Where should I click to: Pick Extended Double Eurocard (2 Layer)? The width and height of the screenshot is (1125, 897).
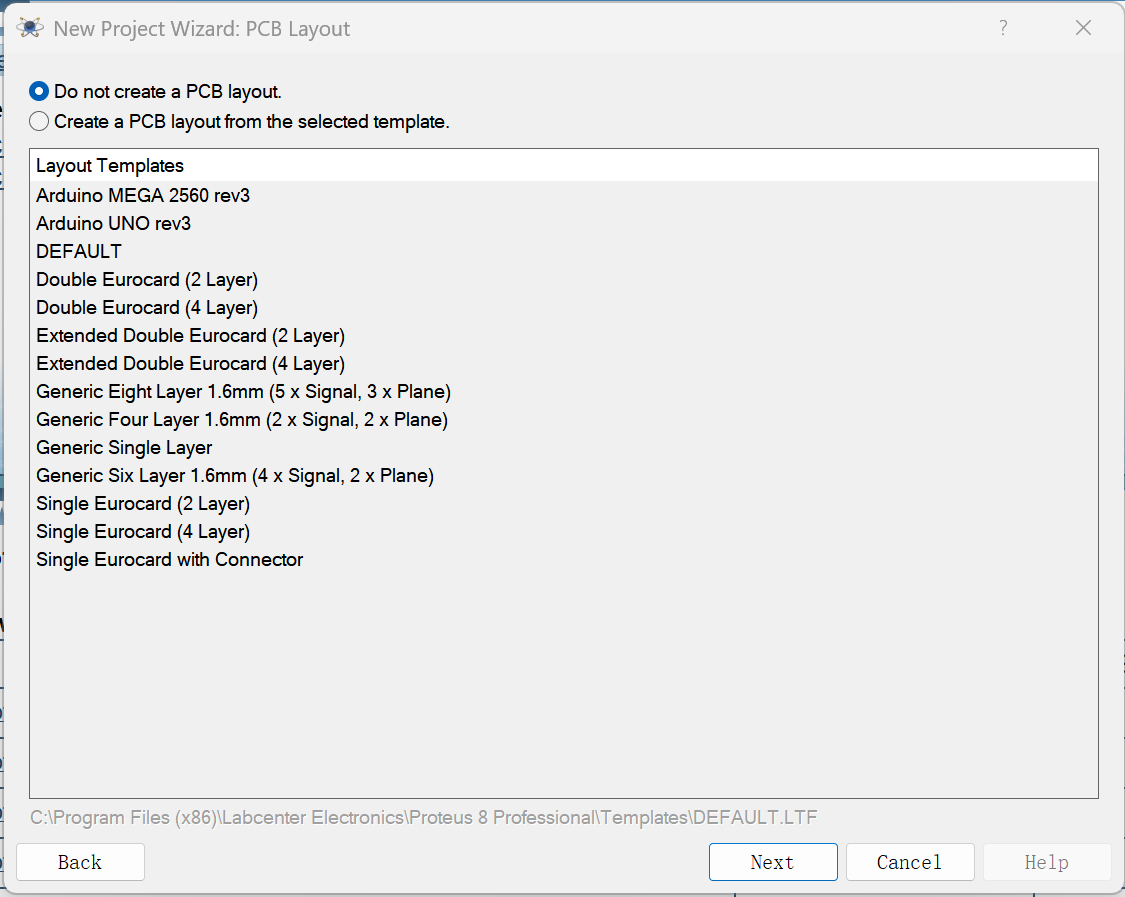190,335
